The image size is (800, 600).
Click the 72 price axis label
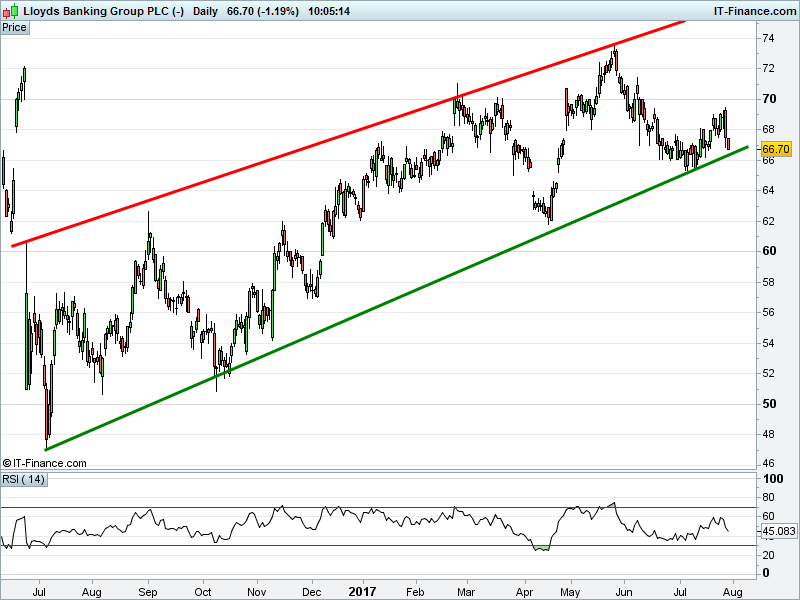768,68
